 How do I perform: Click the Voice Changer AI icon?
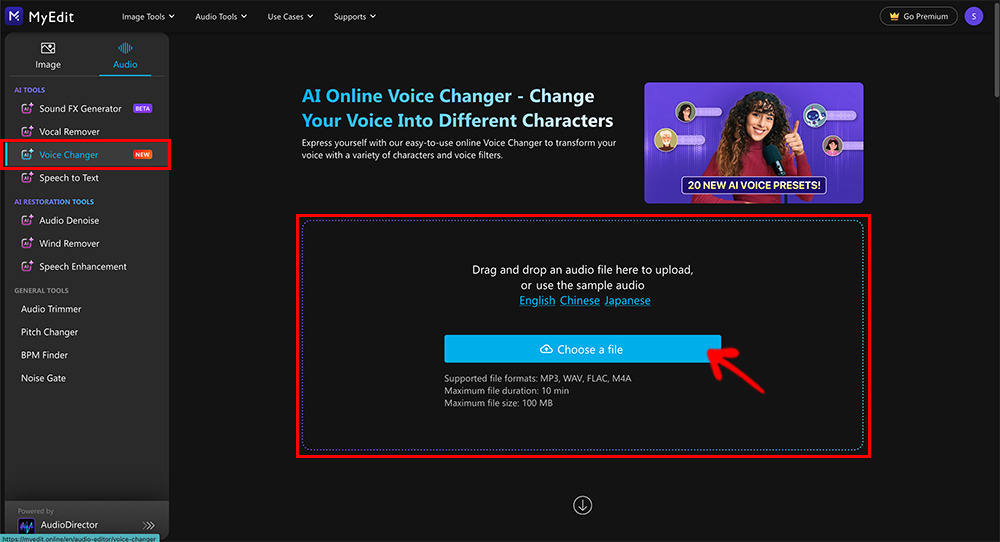(x=27, y=154)
